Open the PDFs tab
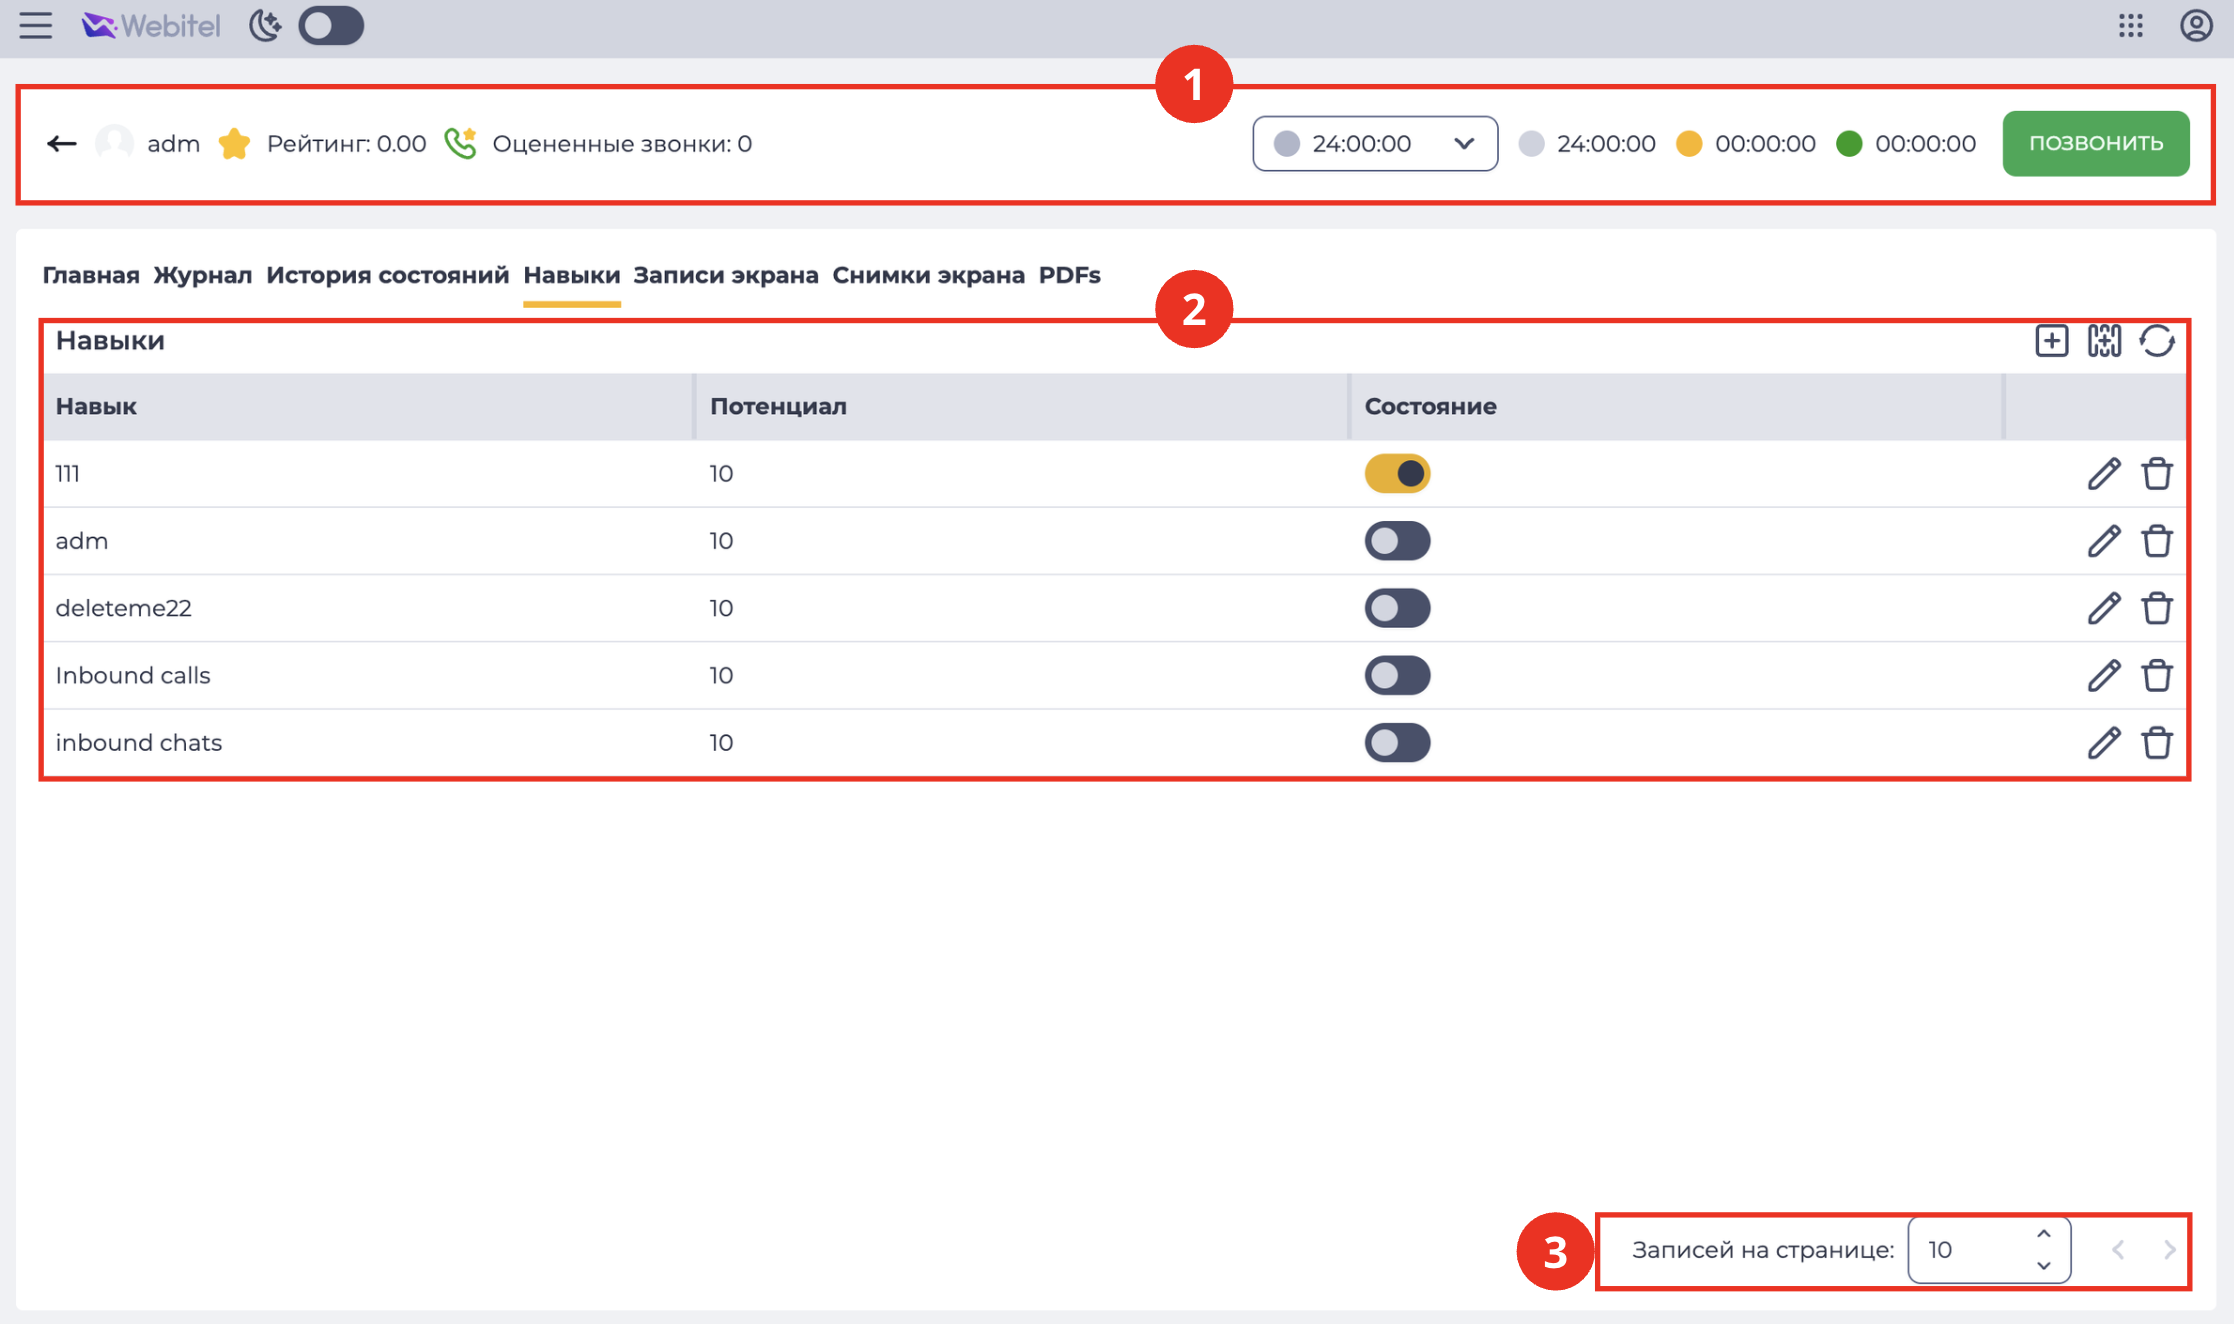This screenshot has width=2234, height=1324. [x=1070, y=275]
